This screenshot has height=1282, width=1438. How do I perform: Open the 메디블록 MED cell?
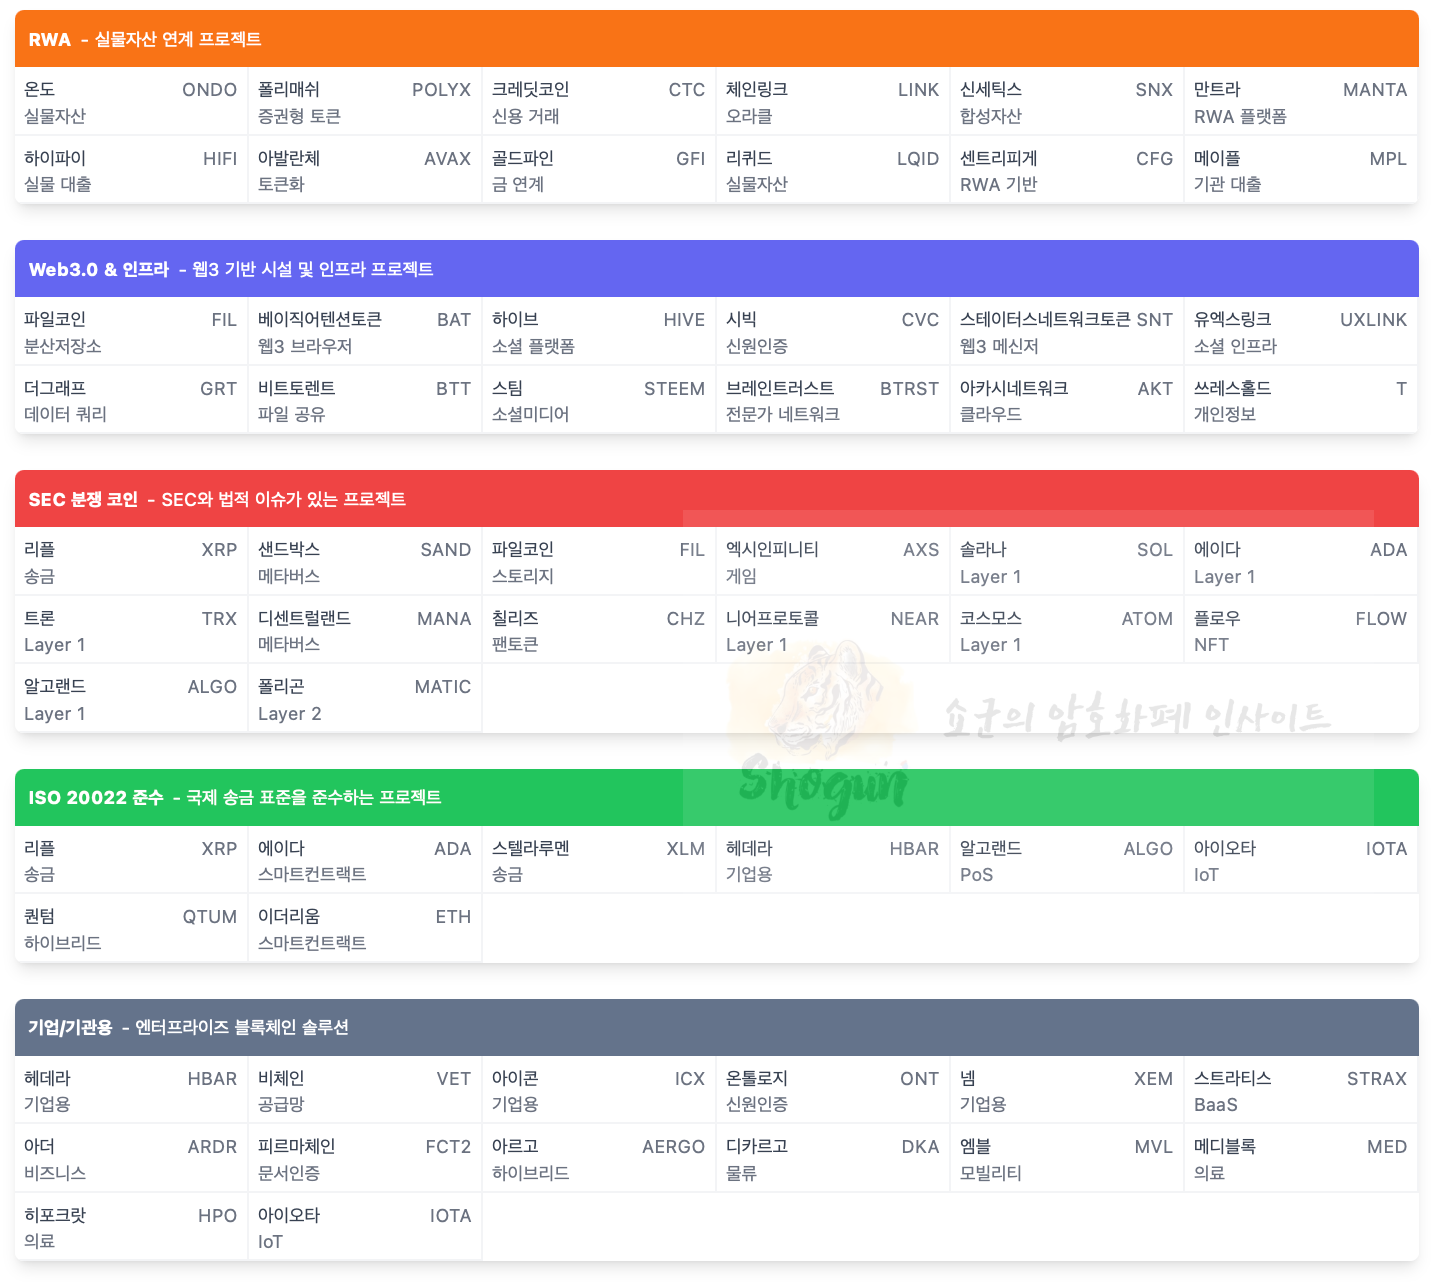(1301, 1159)
